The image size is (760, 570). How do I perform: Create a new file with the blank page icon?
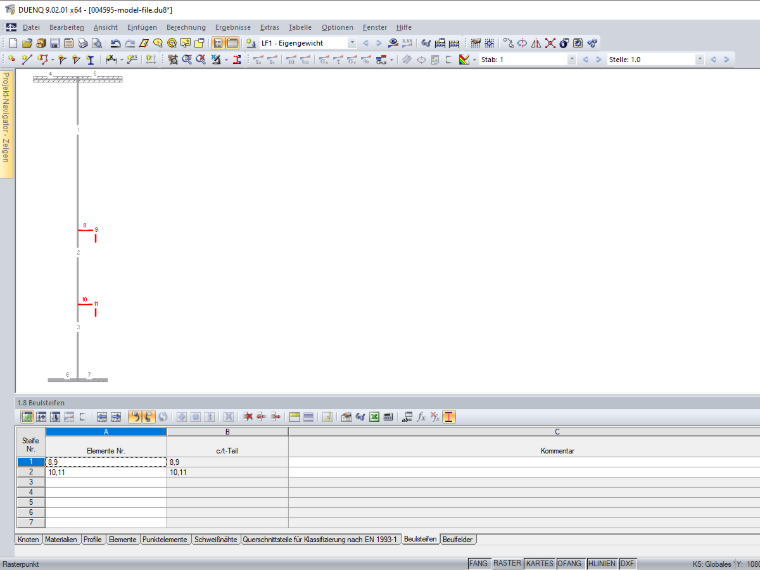pos(13,43)
